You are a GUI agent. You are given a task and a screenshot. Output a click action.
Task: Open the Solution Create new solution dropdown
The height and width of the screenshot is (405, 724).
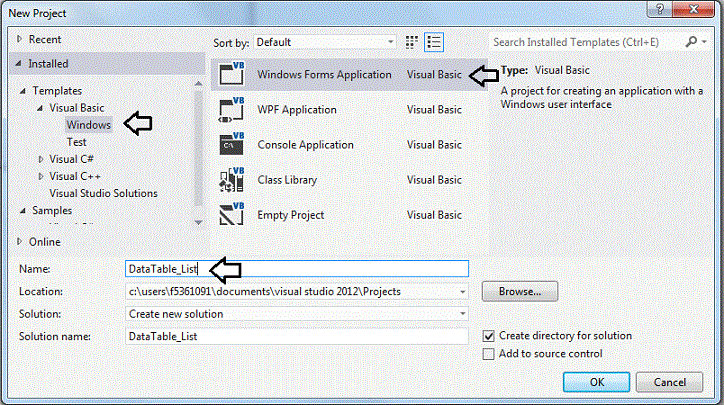click(462, 314)
